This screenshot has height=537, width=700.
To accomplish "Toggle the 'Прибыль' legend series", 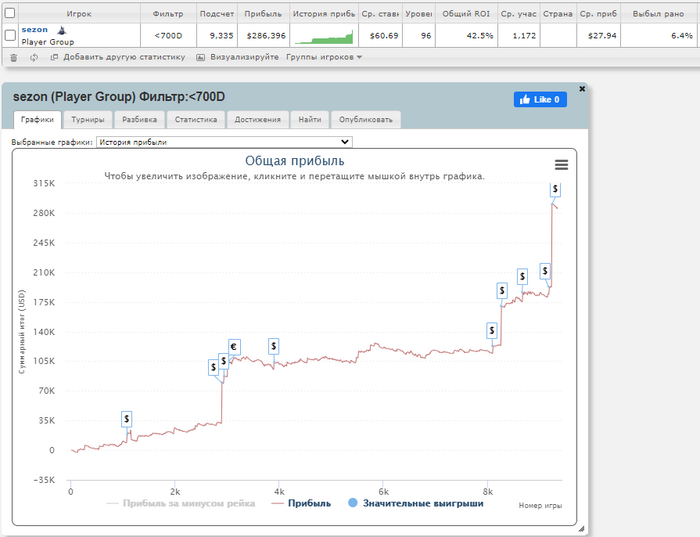I will tap(301, 504).
